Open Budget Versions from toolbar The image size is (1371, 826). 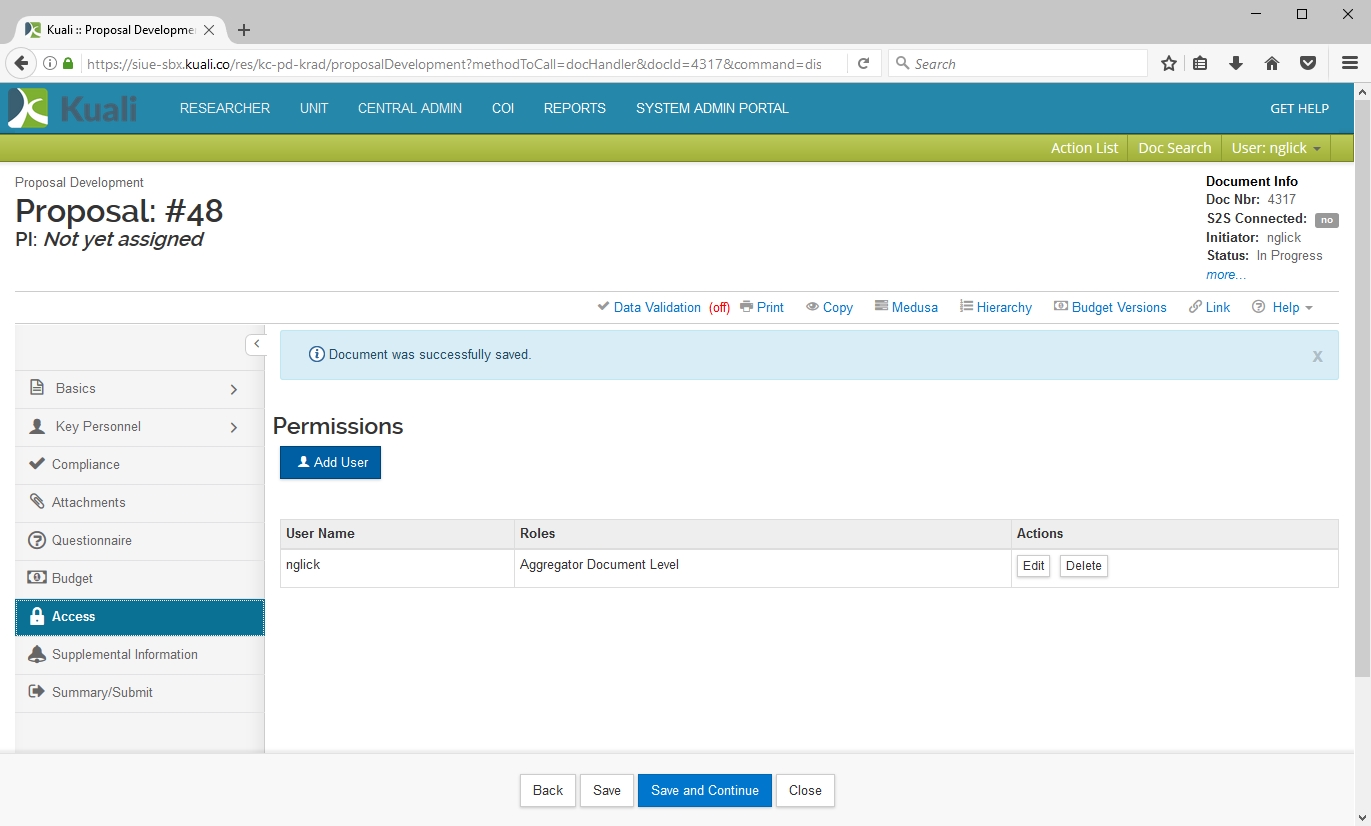pyautogui.click(x=1110, y=307)
